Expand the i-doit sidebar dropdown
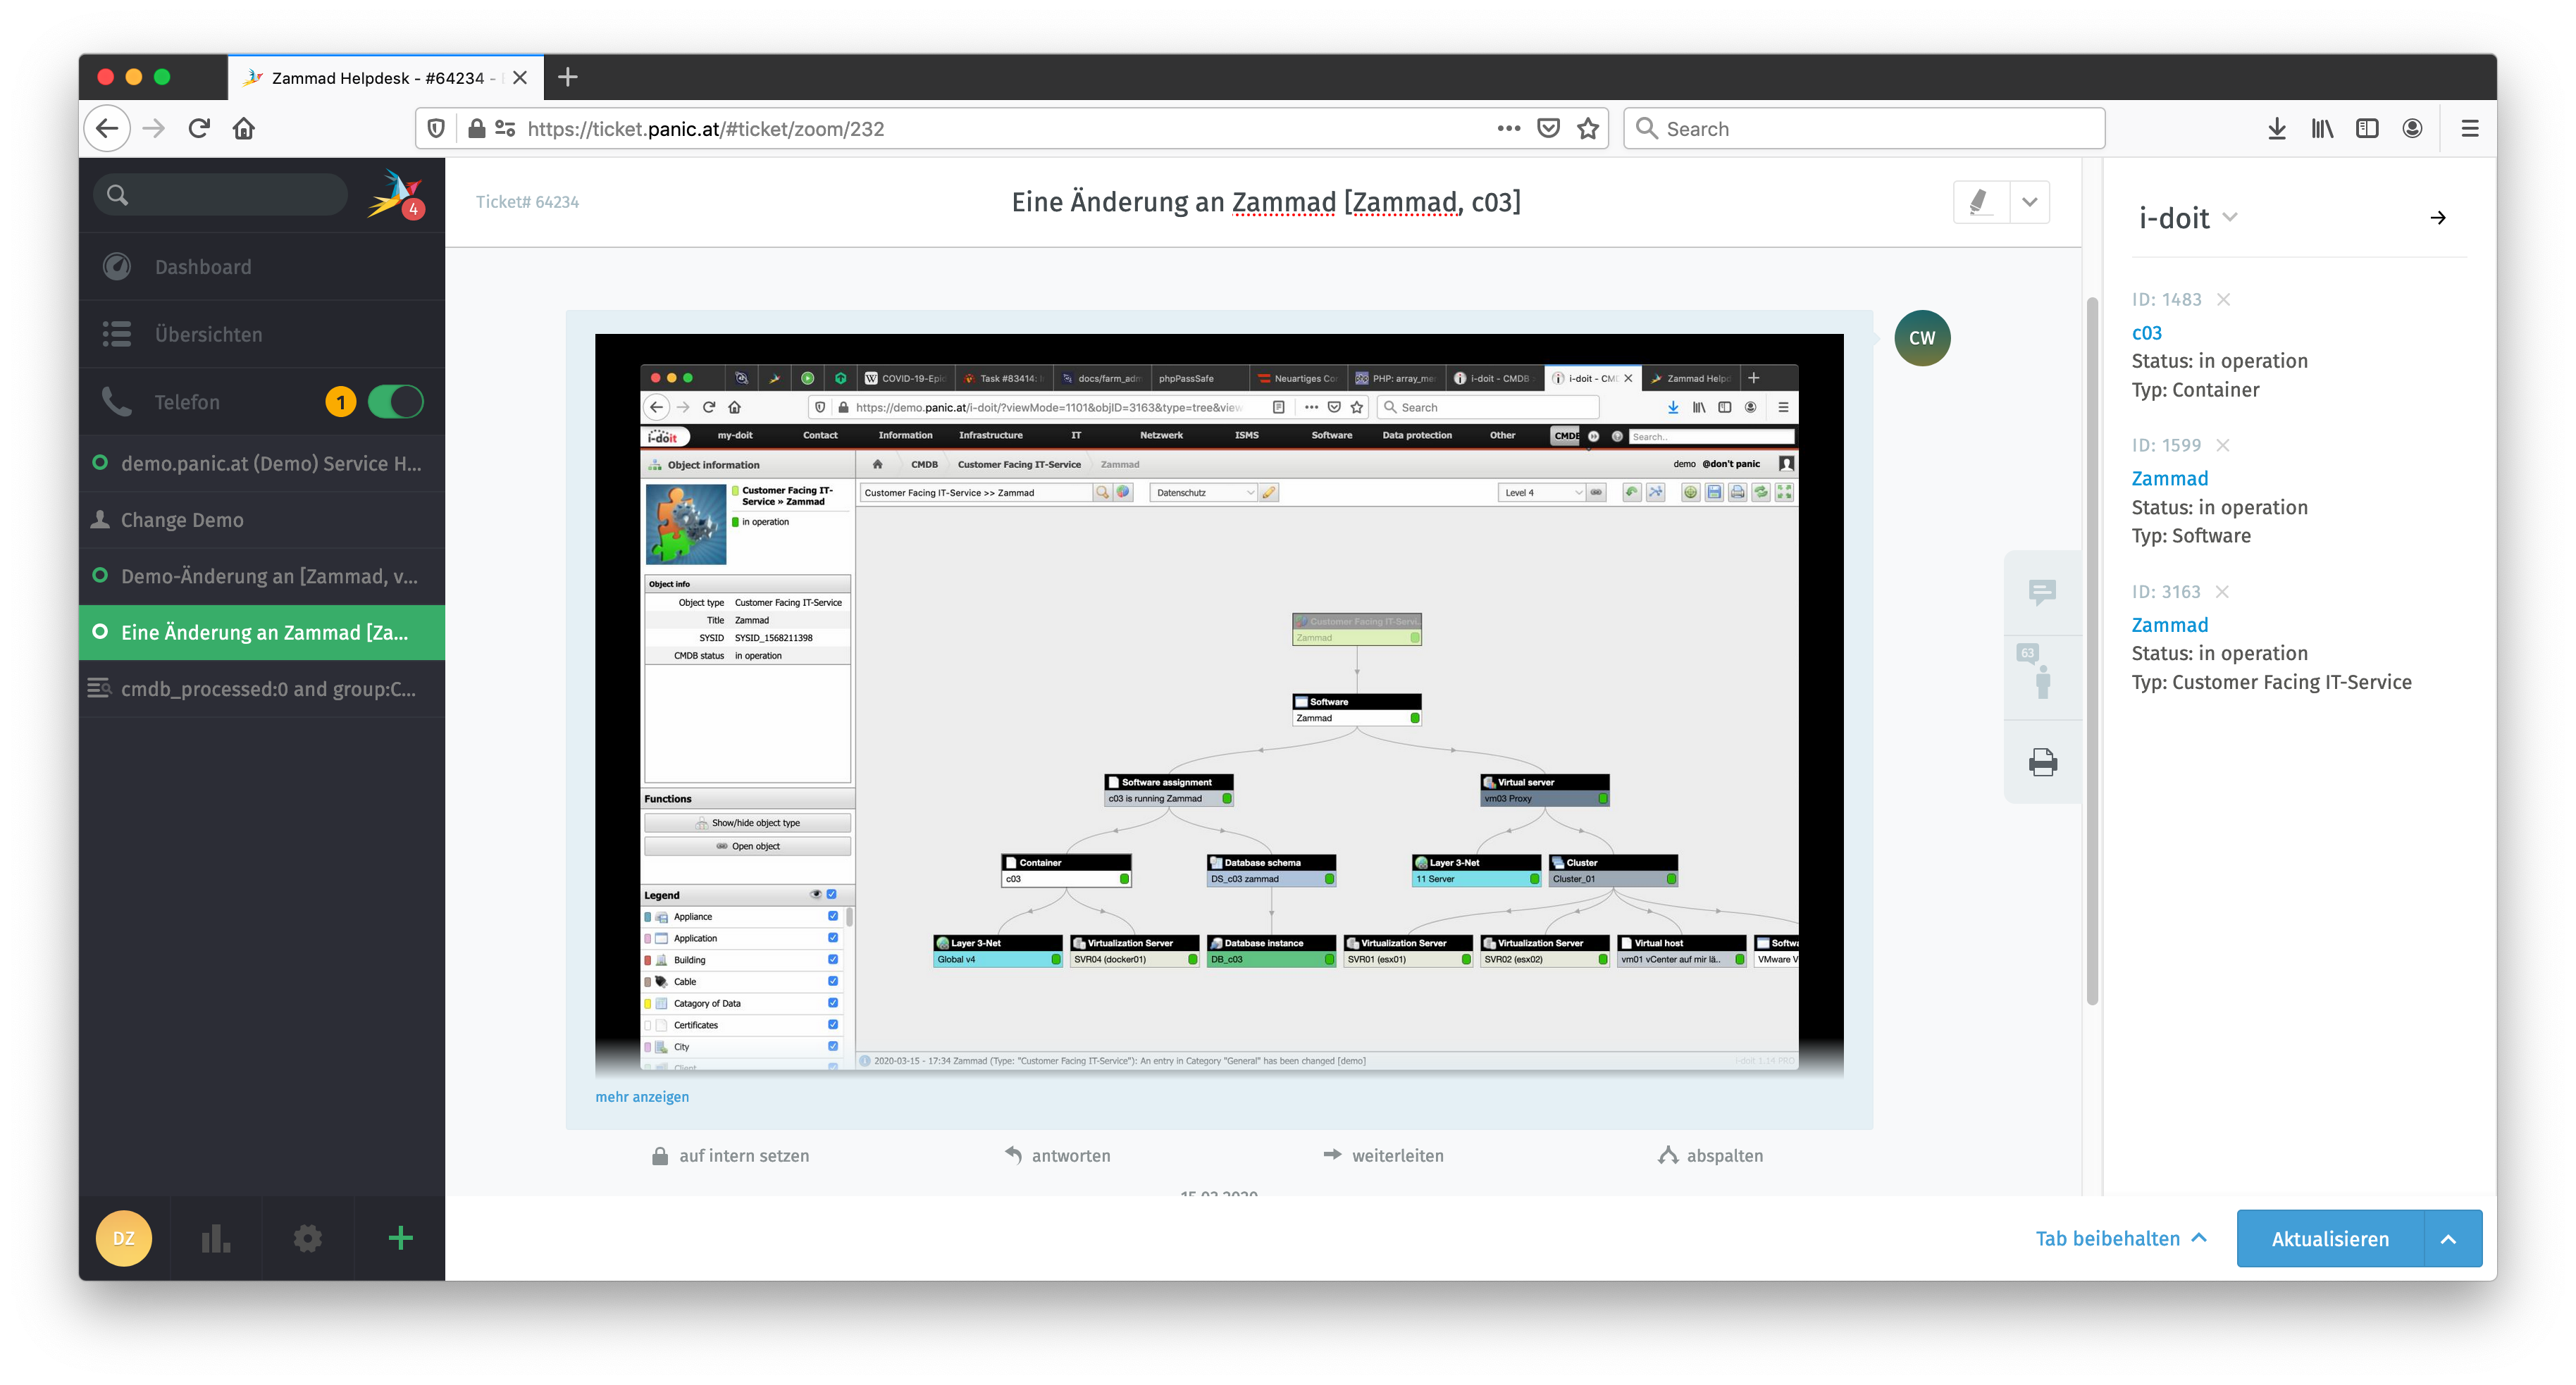Screen dimensions: 2576x1385 click(x=2229, y=217)
